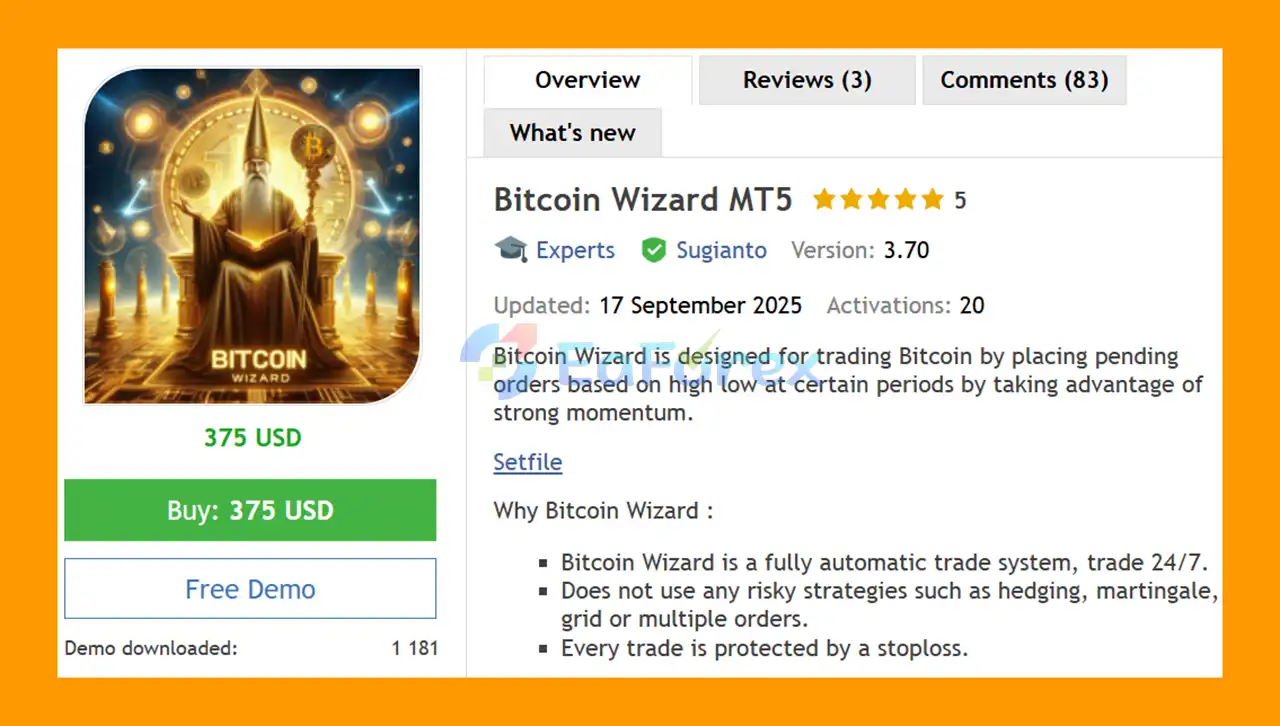Click the updated date 17 September 2025
This screenshot has width=1280, height=726.
click(x=700, y=306)
